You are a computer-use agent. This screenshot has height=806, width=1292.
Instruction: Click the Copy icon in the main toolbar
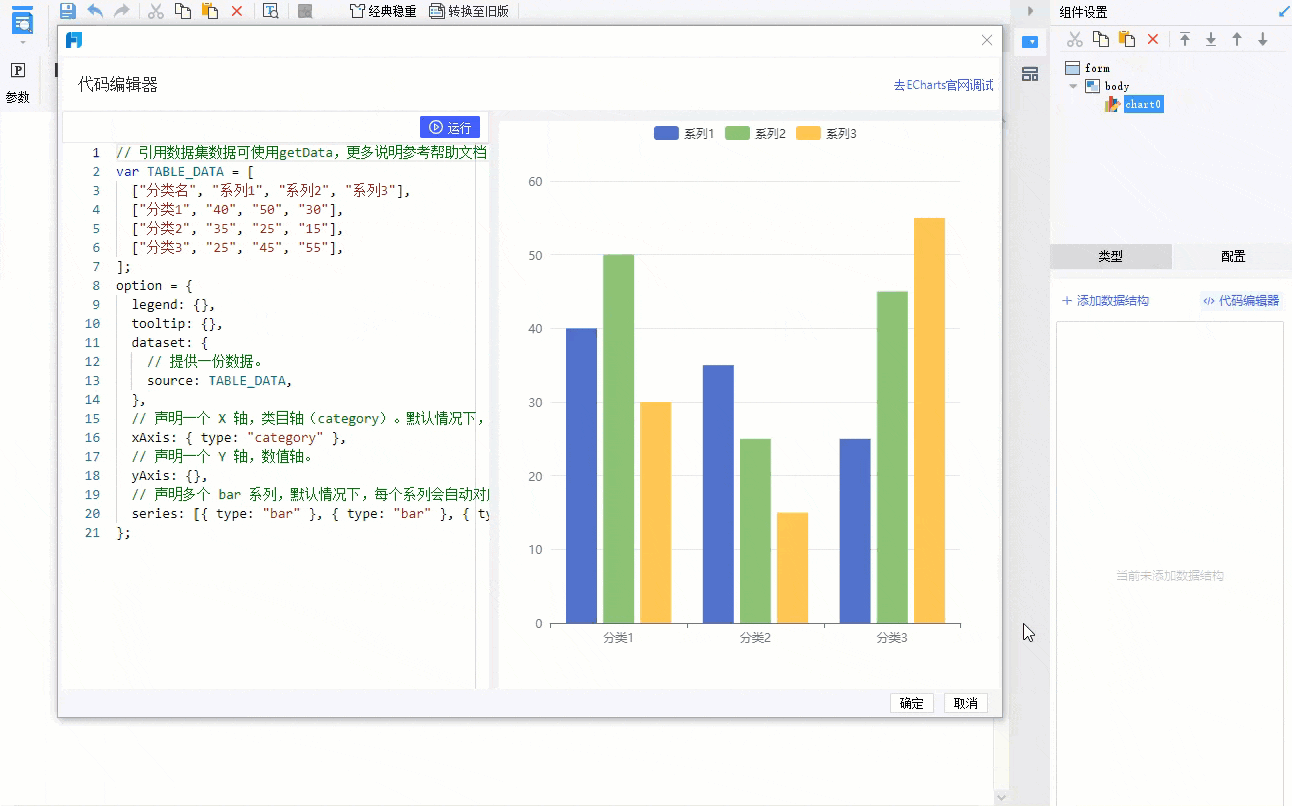182,11
